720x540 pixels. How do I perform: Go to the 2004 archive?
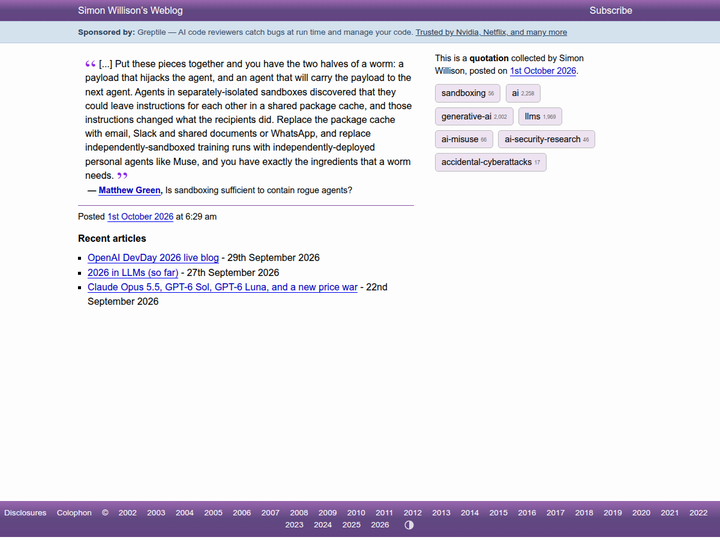184,513
